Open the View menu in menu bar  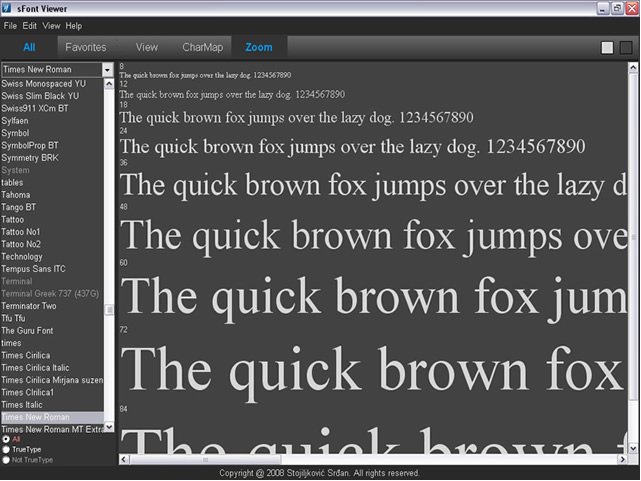(51, 26)
